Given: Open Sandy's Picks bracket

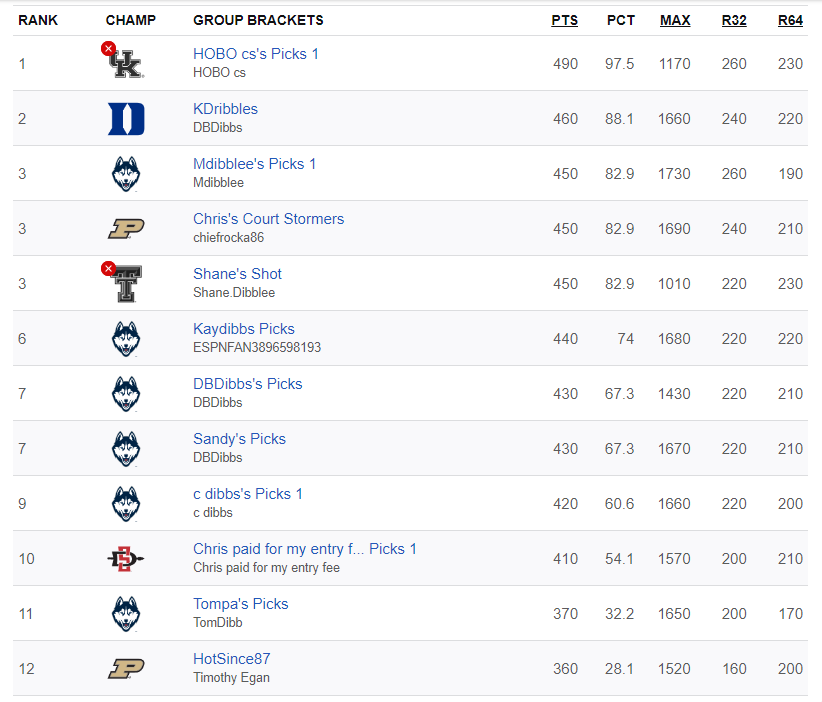Looking at the screenshot, I should point(240,439).
